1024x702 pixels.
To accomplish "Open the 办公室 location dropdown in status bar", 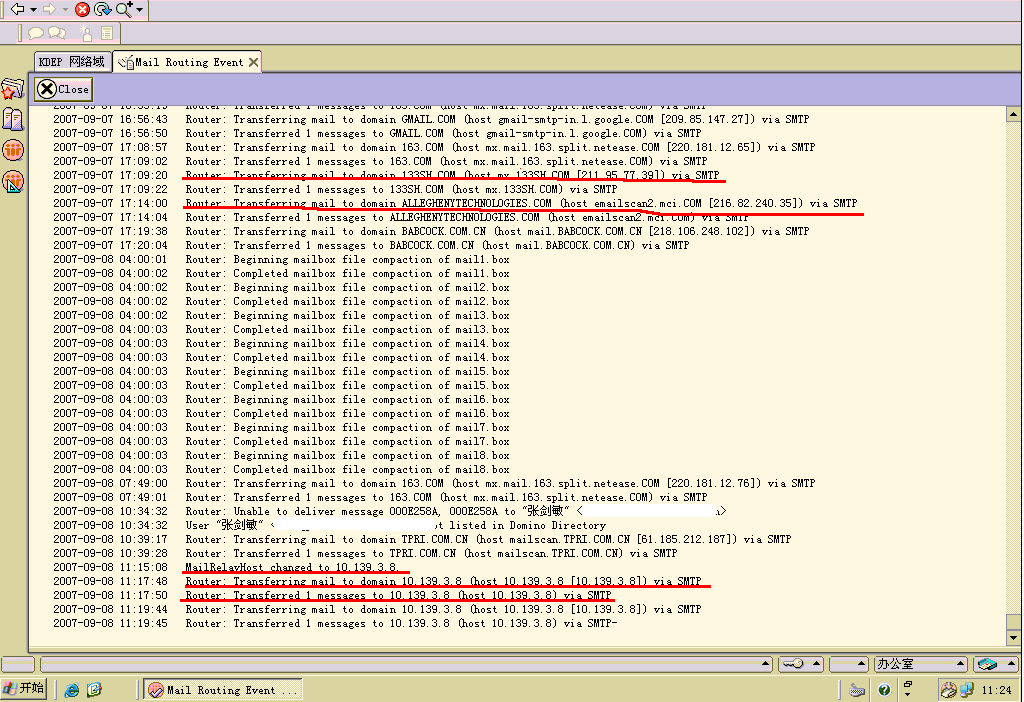I will coord(920,664).
